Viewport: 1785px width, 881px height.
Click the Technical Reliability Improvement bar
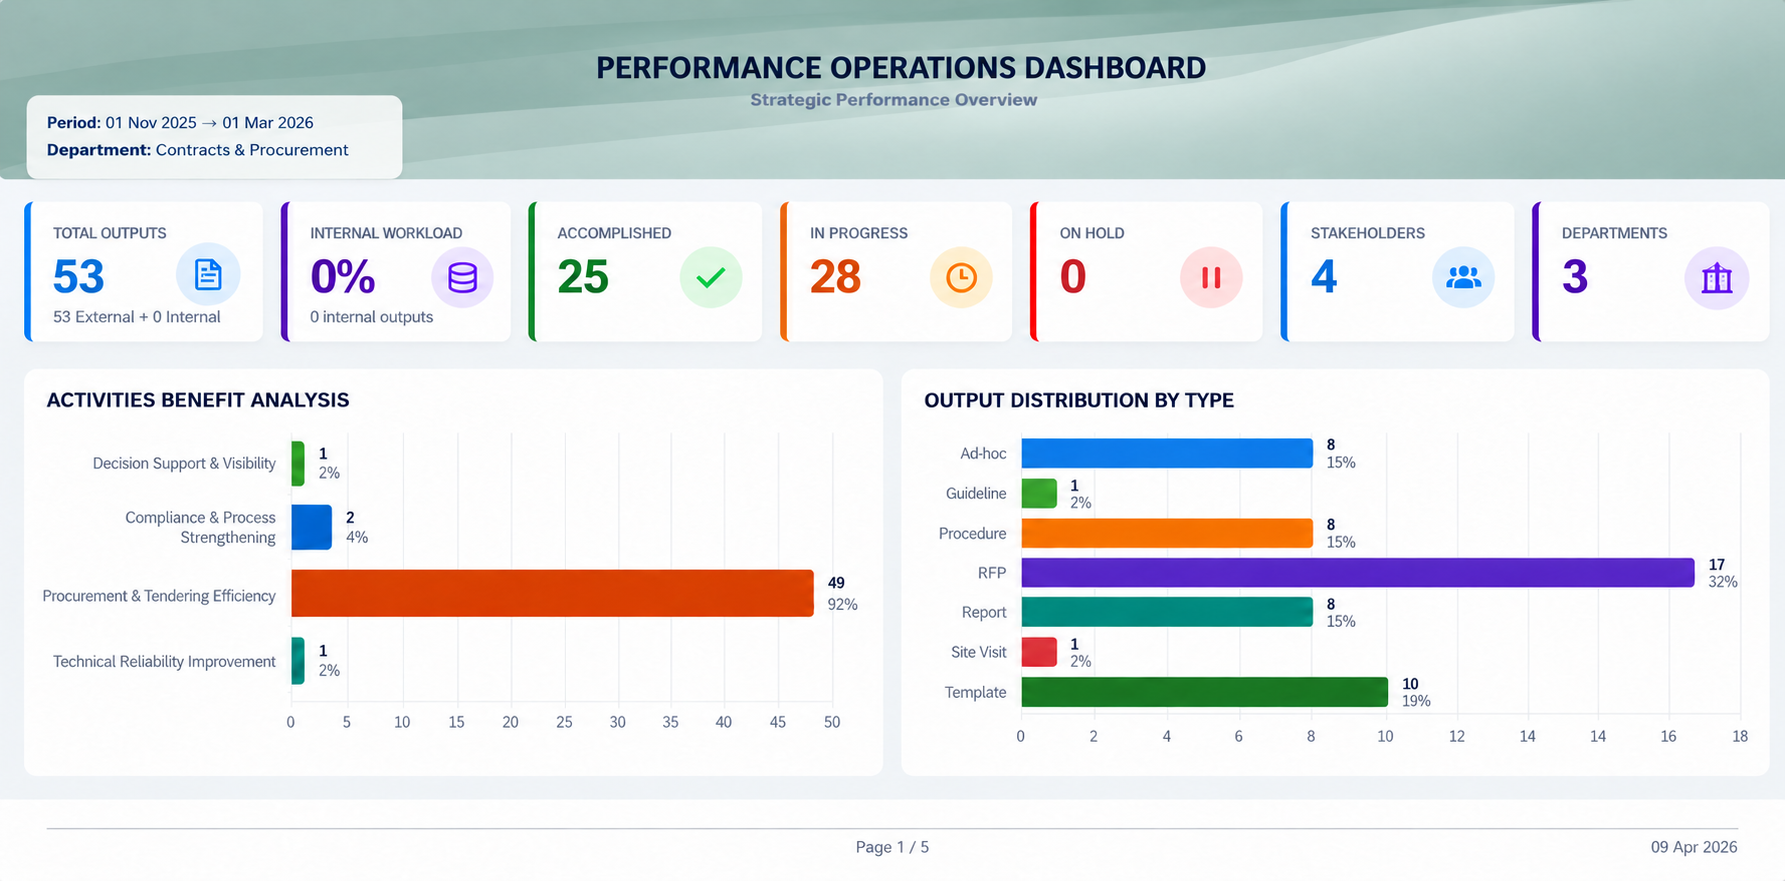point(298,661)
